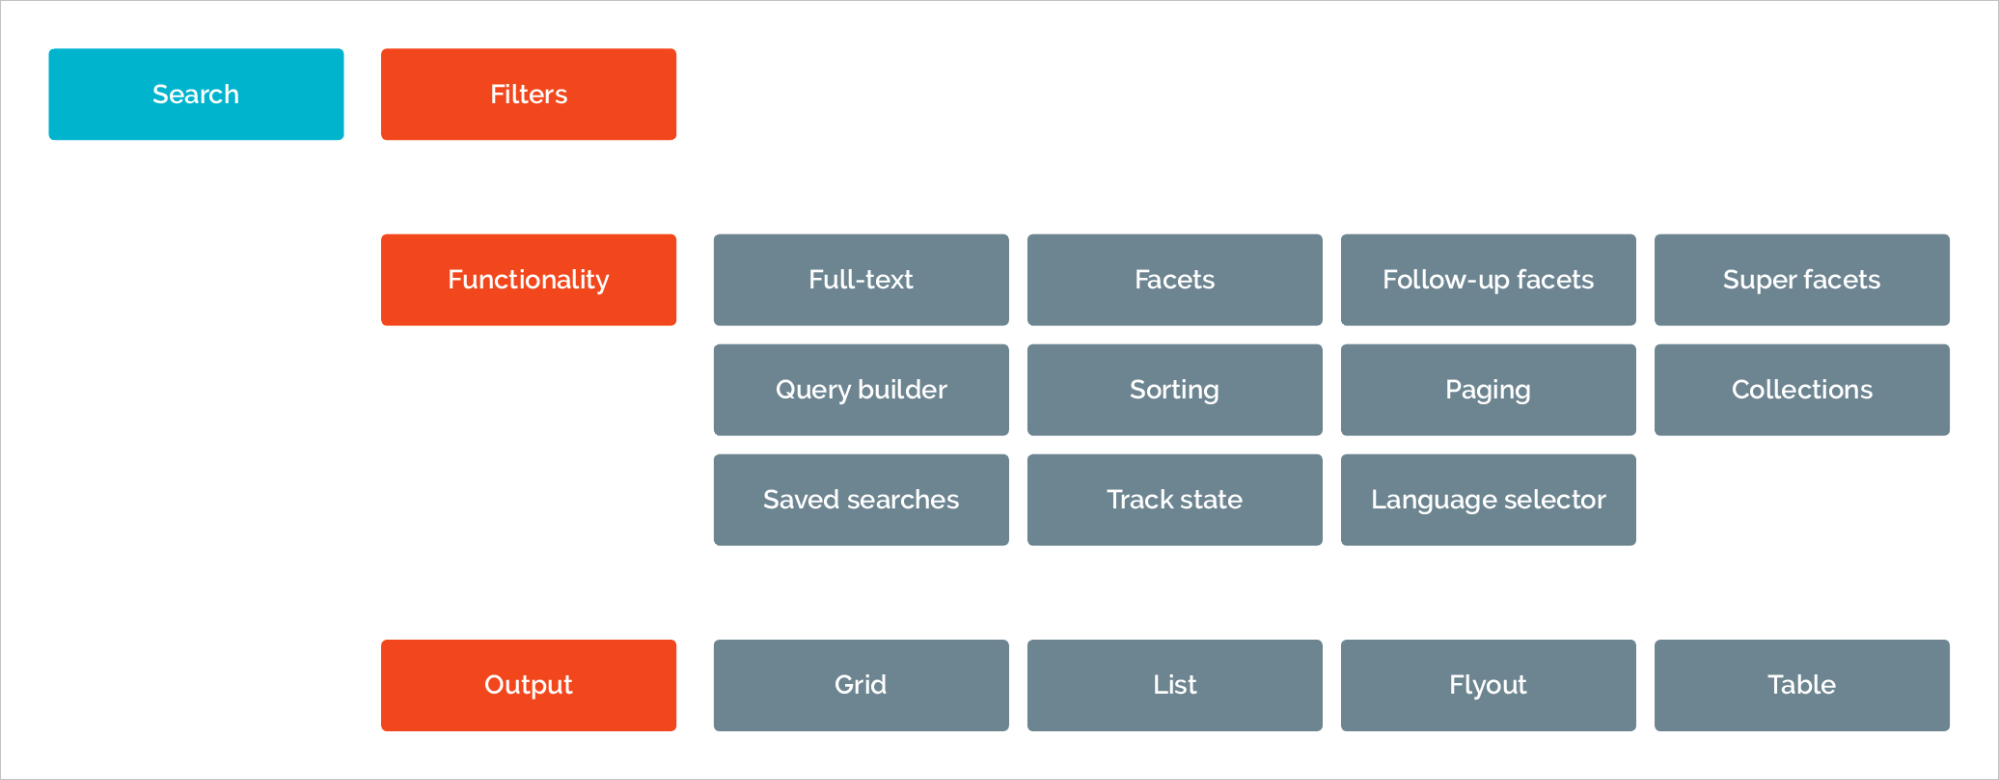This screenshot has height=780, width=1999.
Task: Click the List output block
Action: [1174, 685]
